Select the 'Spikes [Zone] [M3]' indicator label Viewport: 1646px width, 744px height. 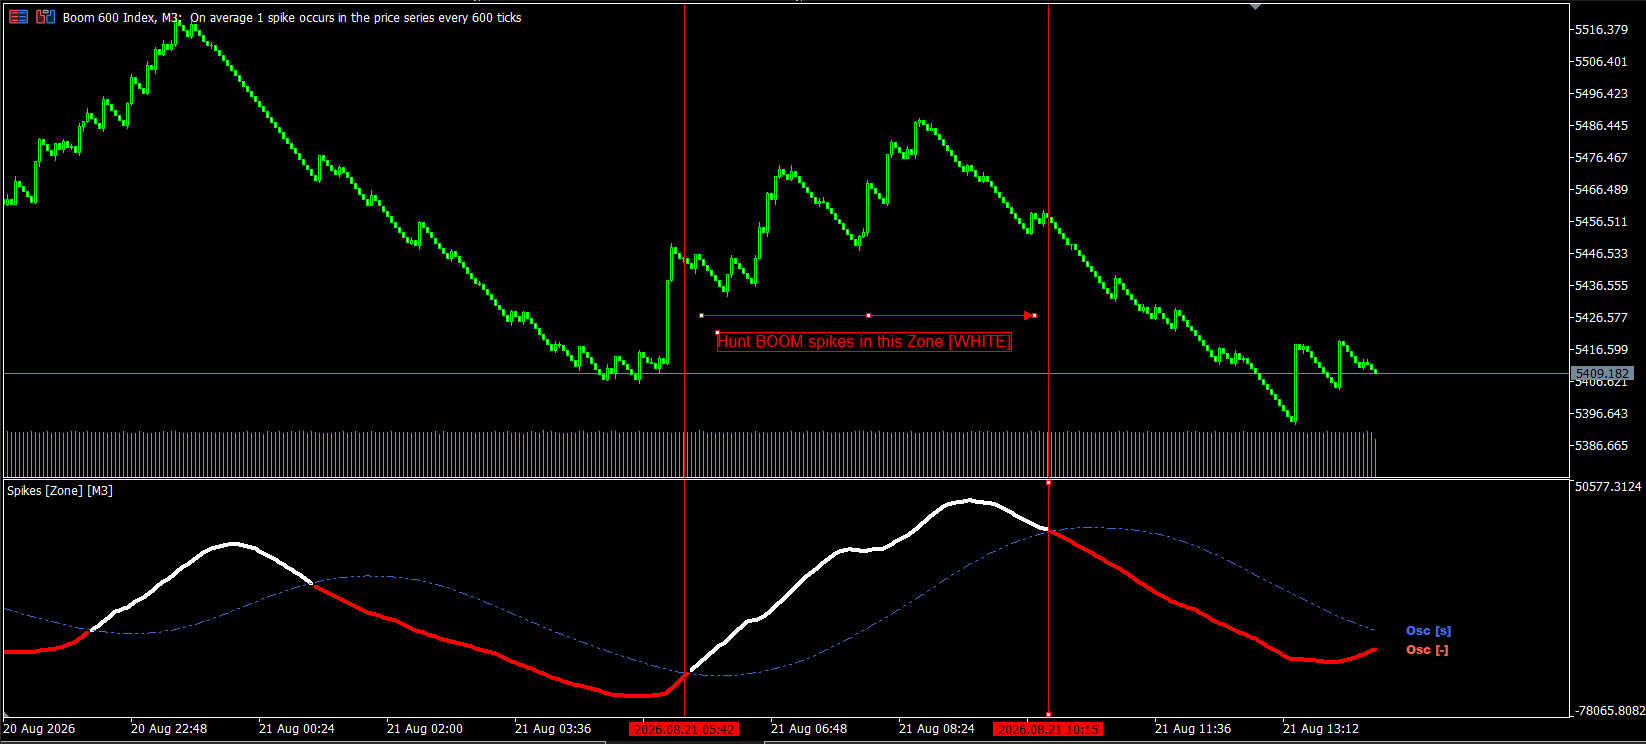click(60, 491)
